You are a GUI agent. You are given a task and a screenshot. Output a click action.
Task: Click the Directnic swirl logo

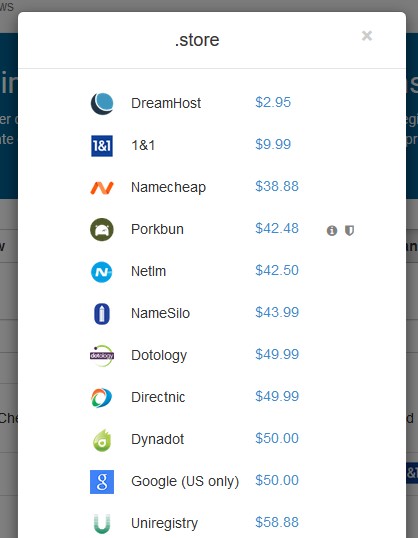pos(102,398)
